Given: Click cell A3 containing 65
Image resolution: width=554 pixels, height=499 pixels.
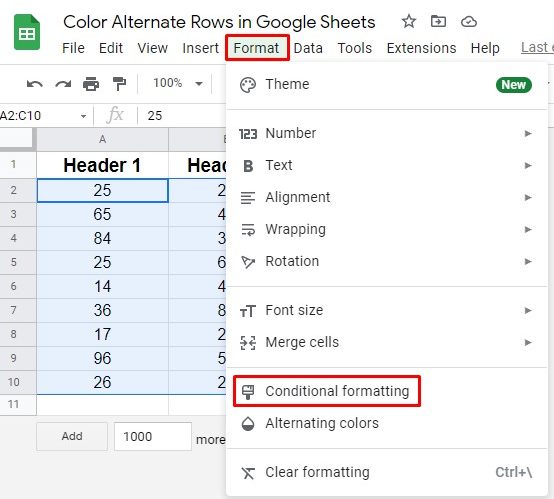Looking at the screenshot, I should [102, 215].
